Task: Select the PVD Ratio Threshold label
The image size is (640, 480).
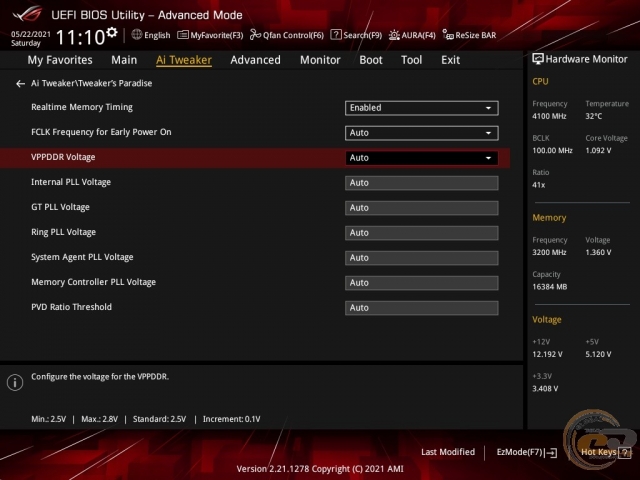Action: coord(71,307)
